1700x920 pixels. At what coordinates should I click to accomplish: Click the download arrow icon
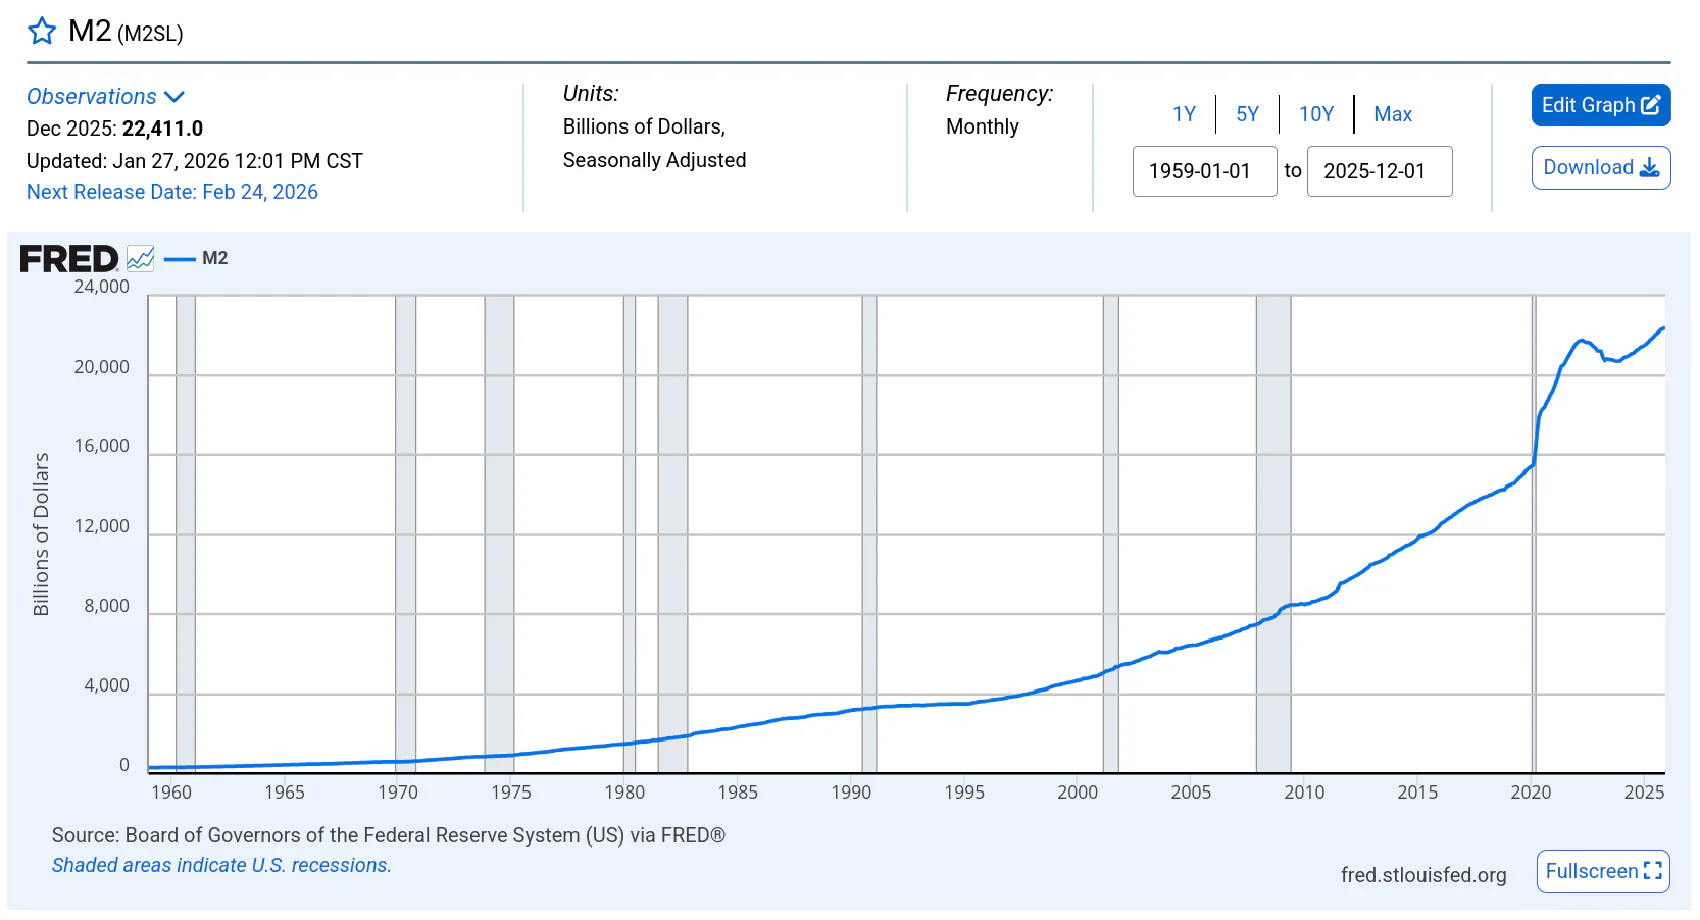pos(1650,167)
